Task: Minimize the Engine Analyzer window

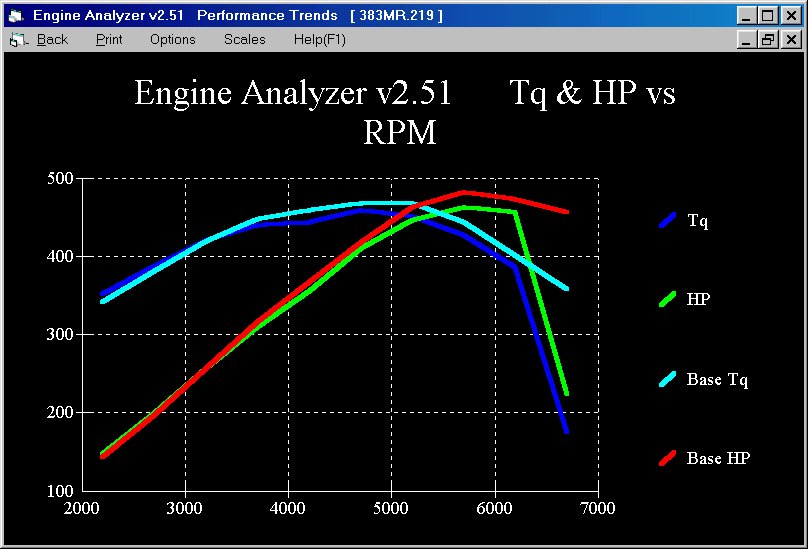Action: tap(746, 16)
